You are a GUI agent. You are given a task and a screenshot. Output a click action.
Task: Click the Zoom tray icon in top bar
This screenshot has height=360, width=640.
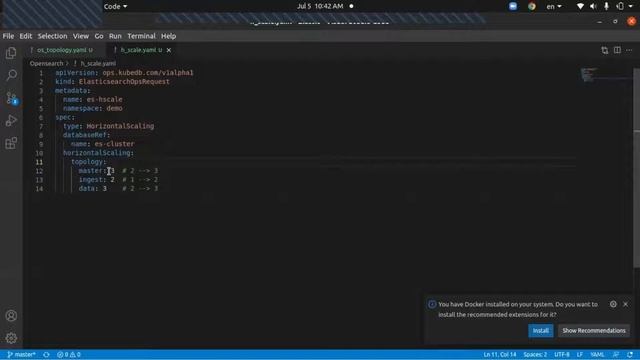(x=513, y=6)
